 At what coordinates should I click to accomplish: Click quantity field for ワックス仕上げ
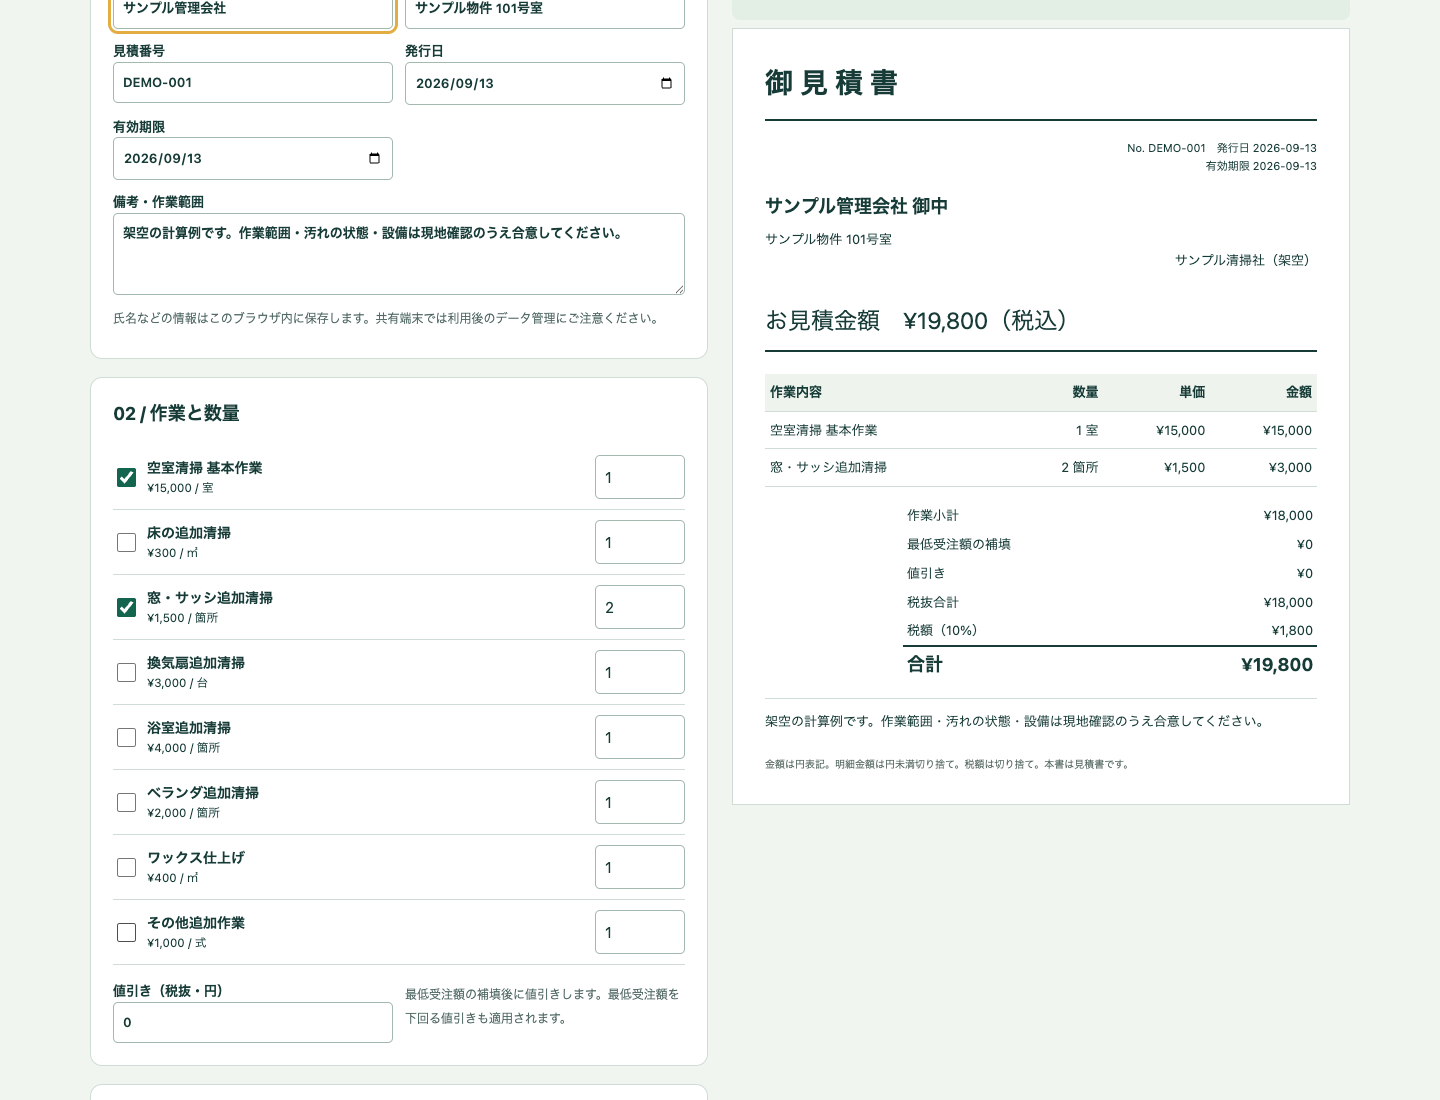pos(640,867)
